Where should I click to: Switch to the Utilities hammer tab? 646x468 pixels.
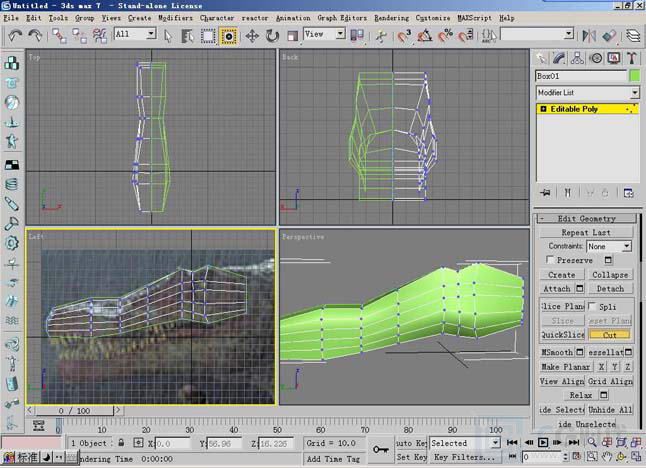(632, 58)
